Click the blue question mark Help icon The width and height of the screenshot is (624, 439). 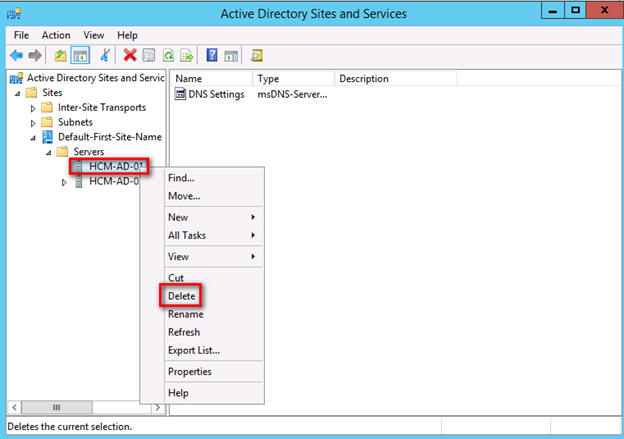click(212, 55)
